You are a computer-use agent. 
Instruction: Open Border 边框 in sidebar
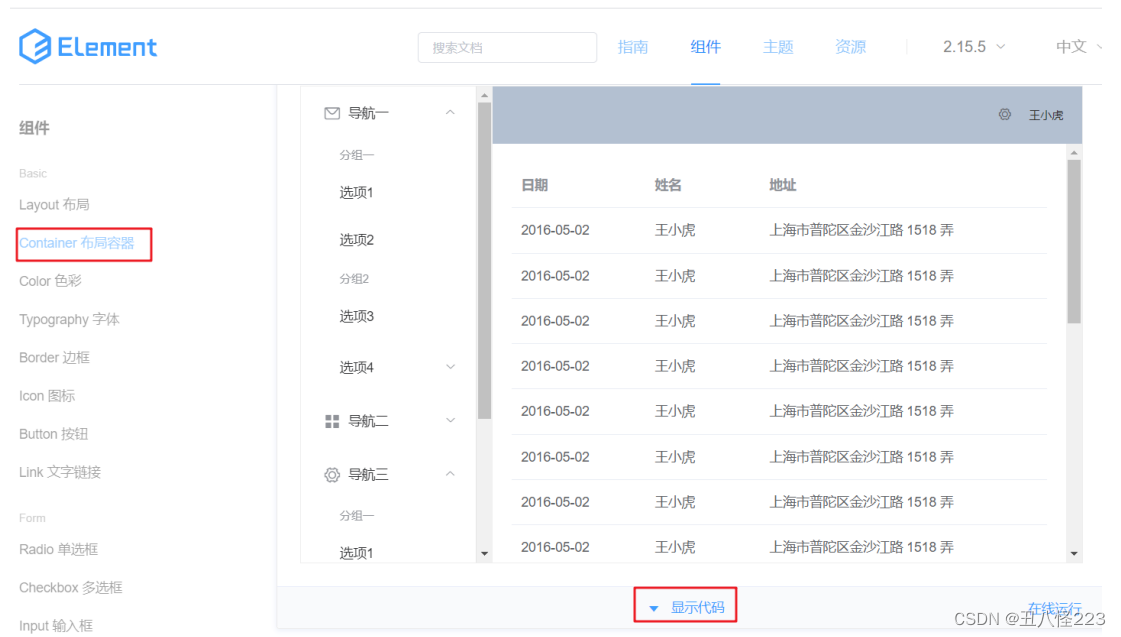54,357
